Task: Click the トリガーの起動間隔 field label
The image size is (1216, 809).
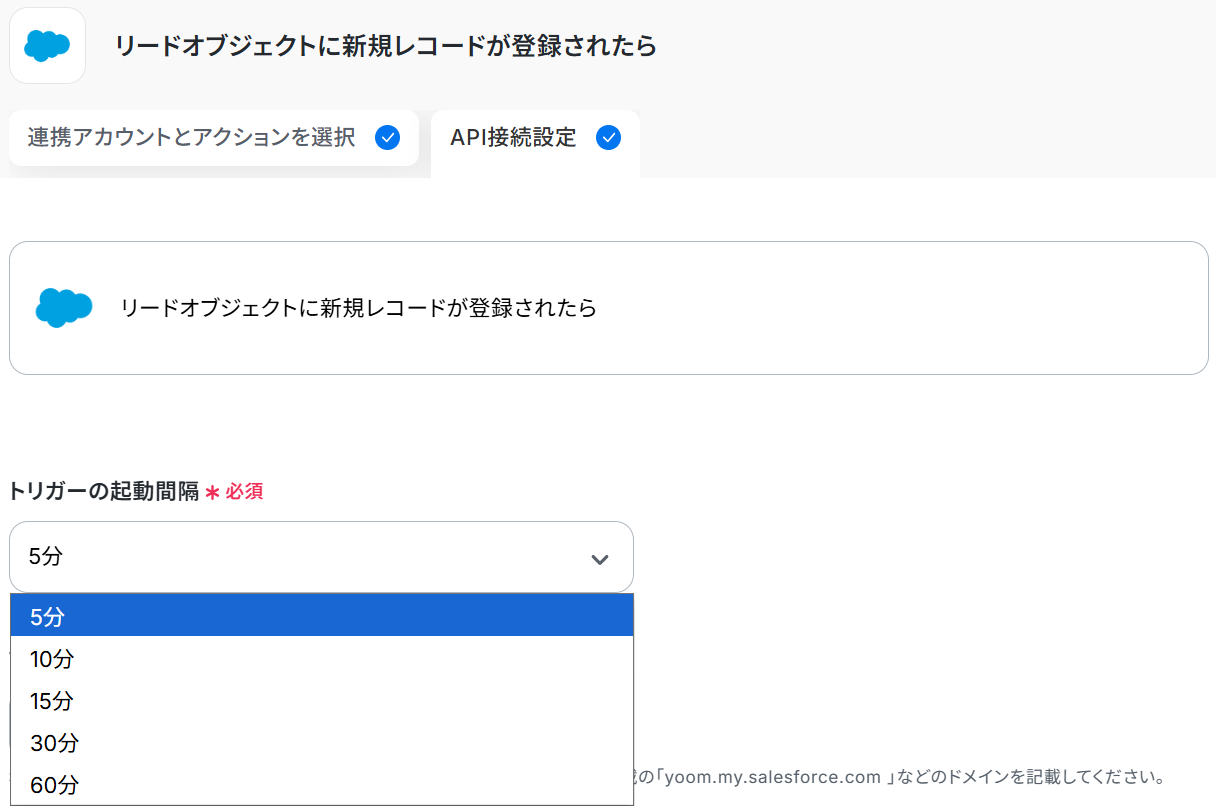Action: (x=104, y=492)
